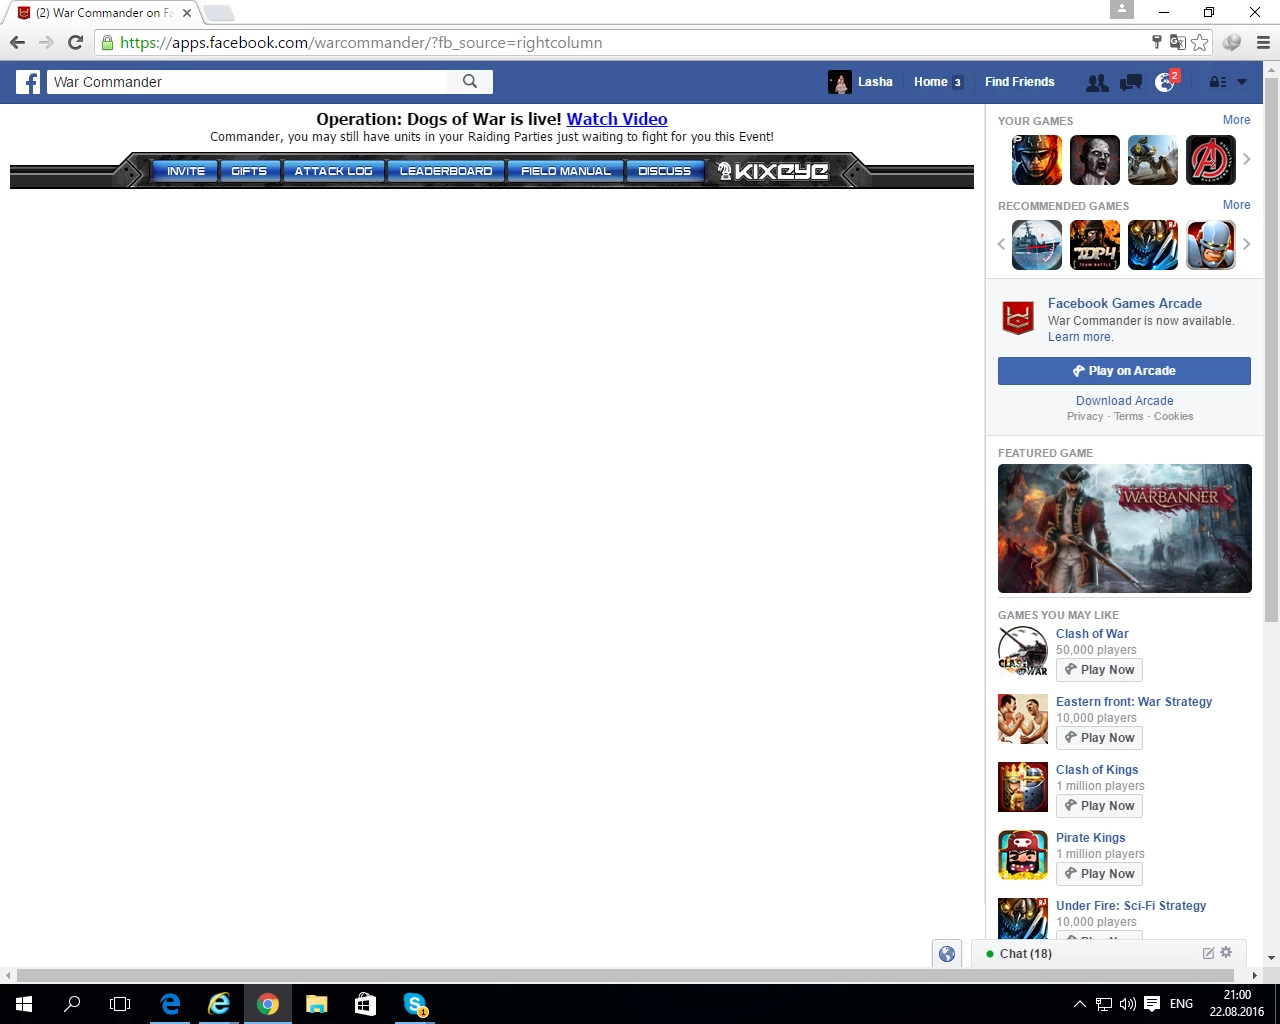Click More next to Recommended Games
This screenshot has width=1280, height=1024.
(x=1236, y=205)
